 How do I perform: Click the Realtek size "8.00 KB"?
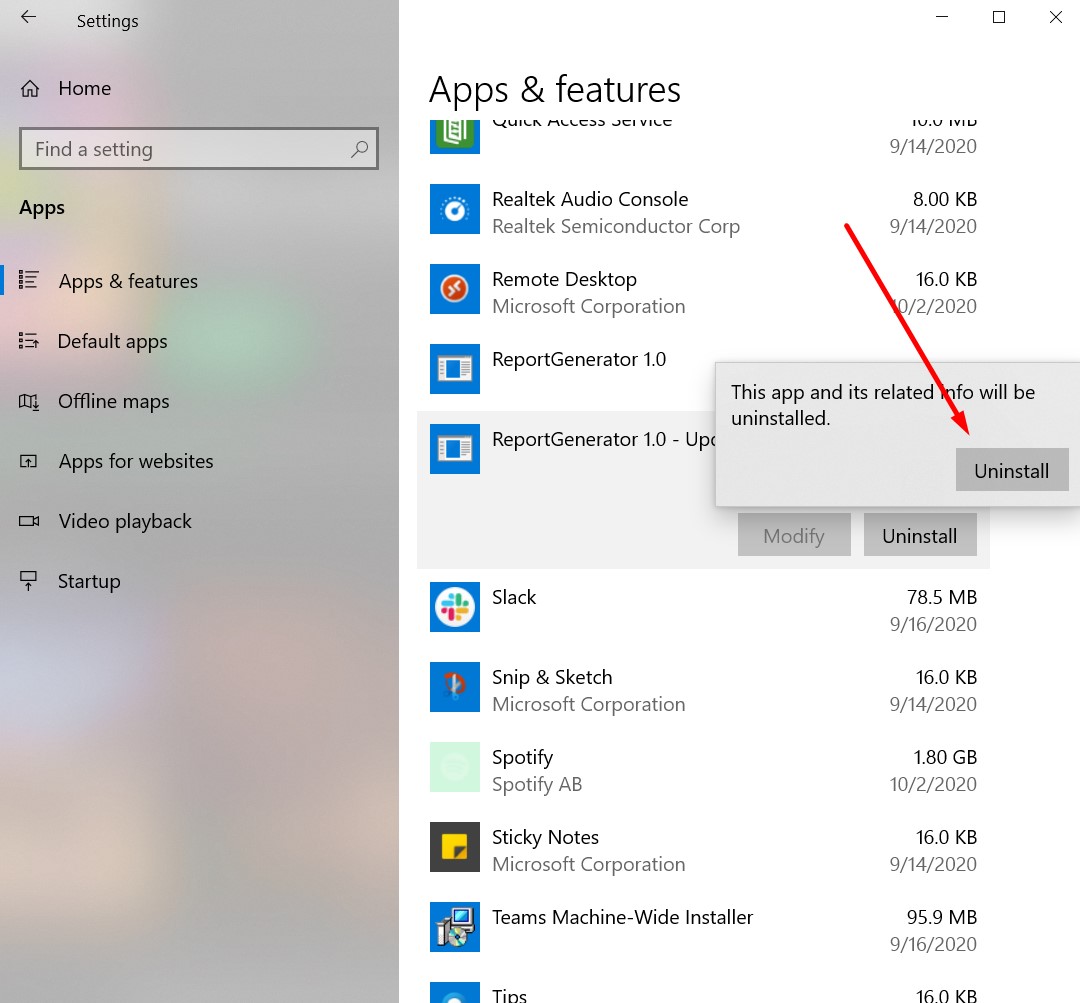pyautogui.click(x=945, y=199)
